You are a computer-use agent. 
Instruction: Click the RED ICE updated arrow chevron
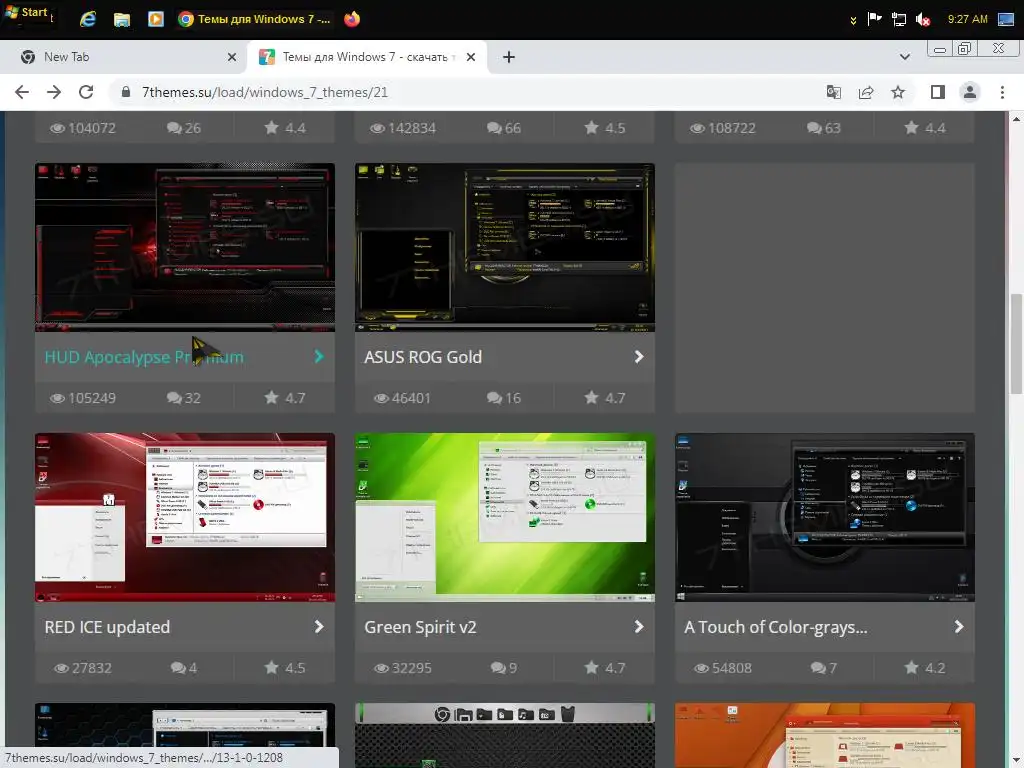319,626
